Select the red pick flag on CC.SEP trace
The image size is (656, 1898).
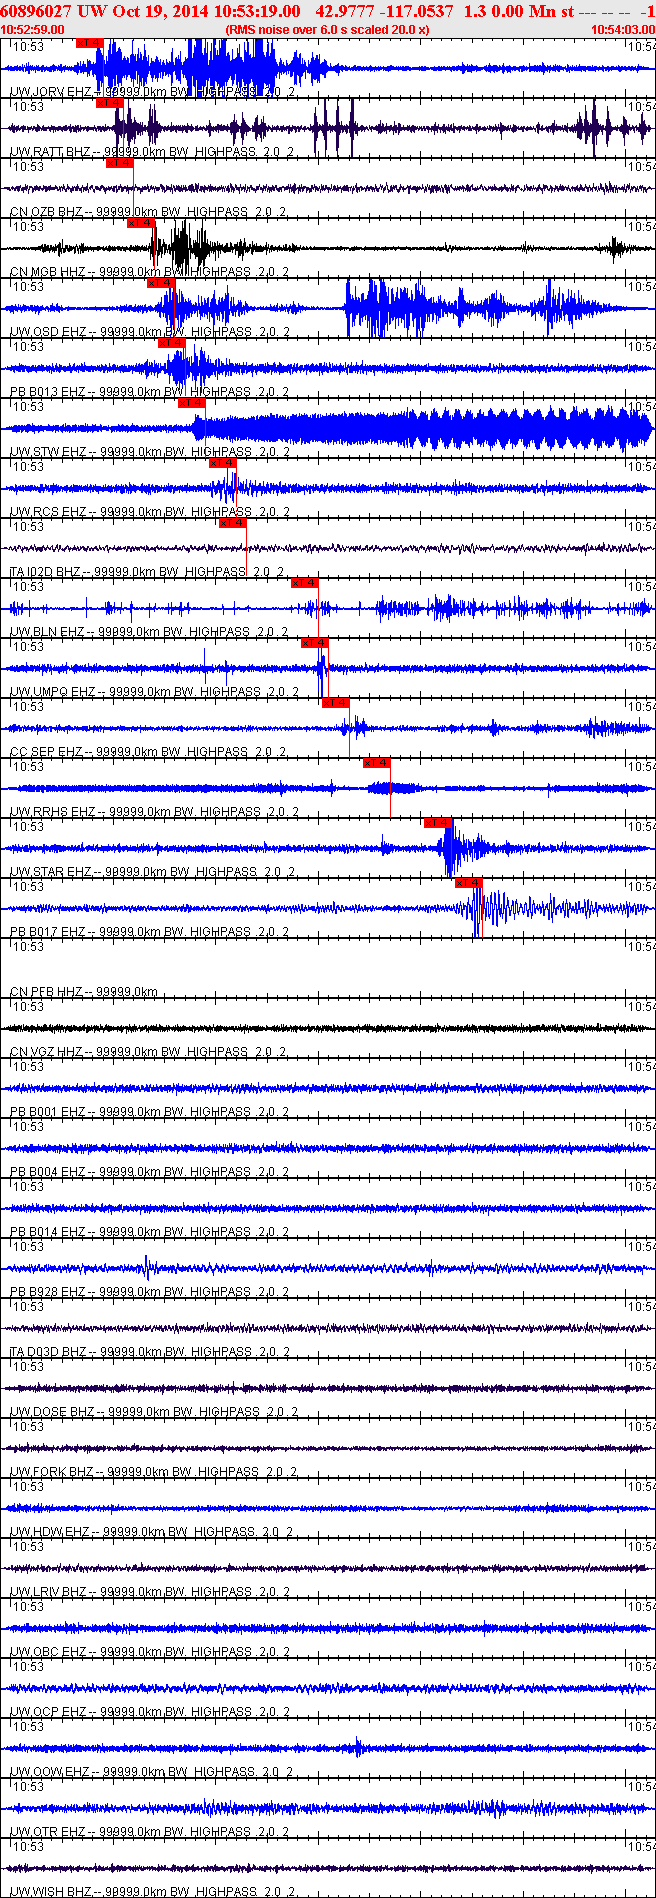(x=336, y=703)
